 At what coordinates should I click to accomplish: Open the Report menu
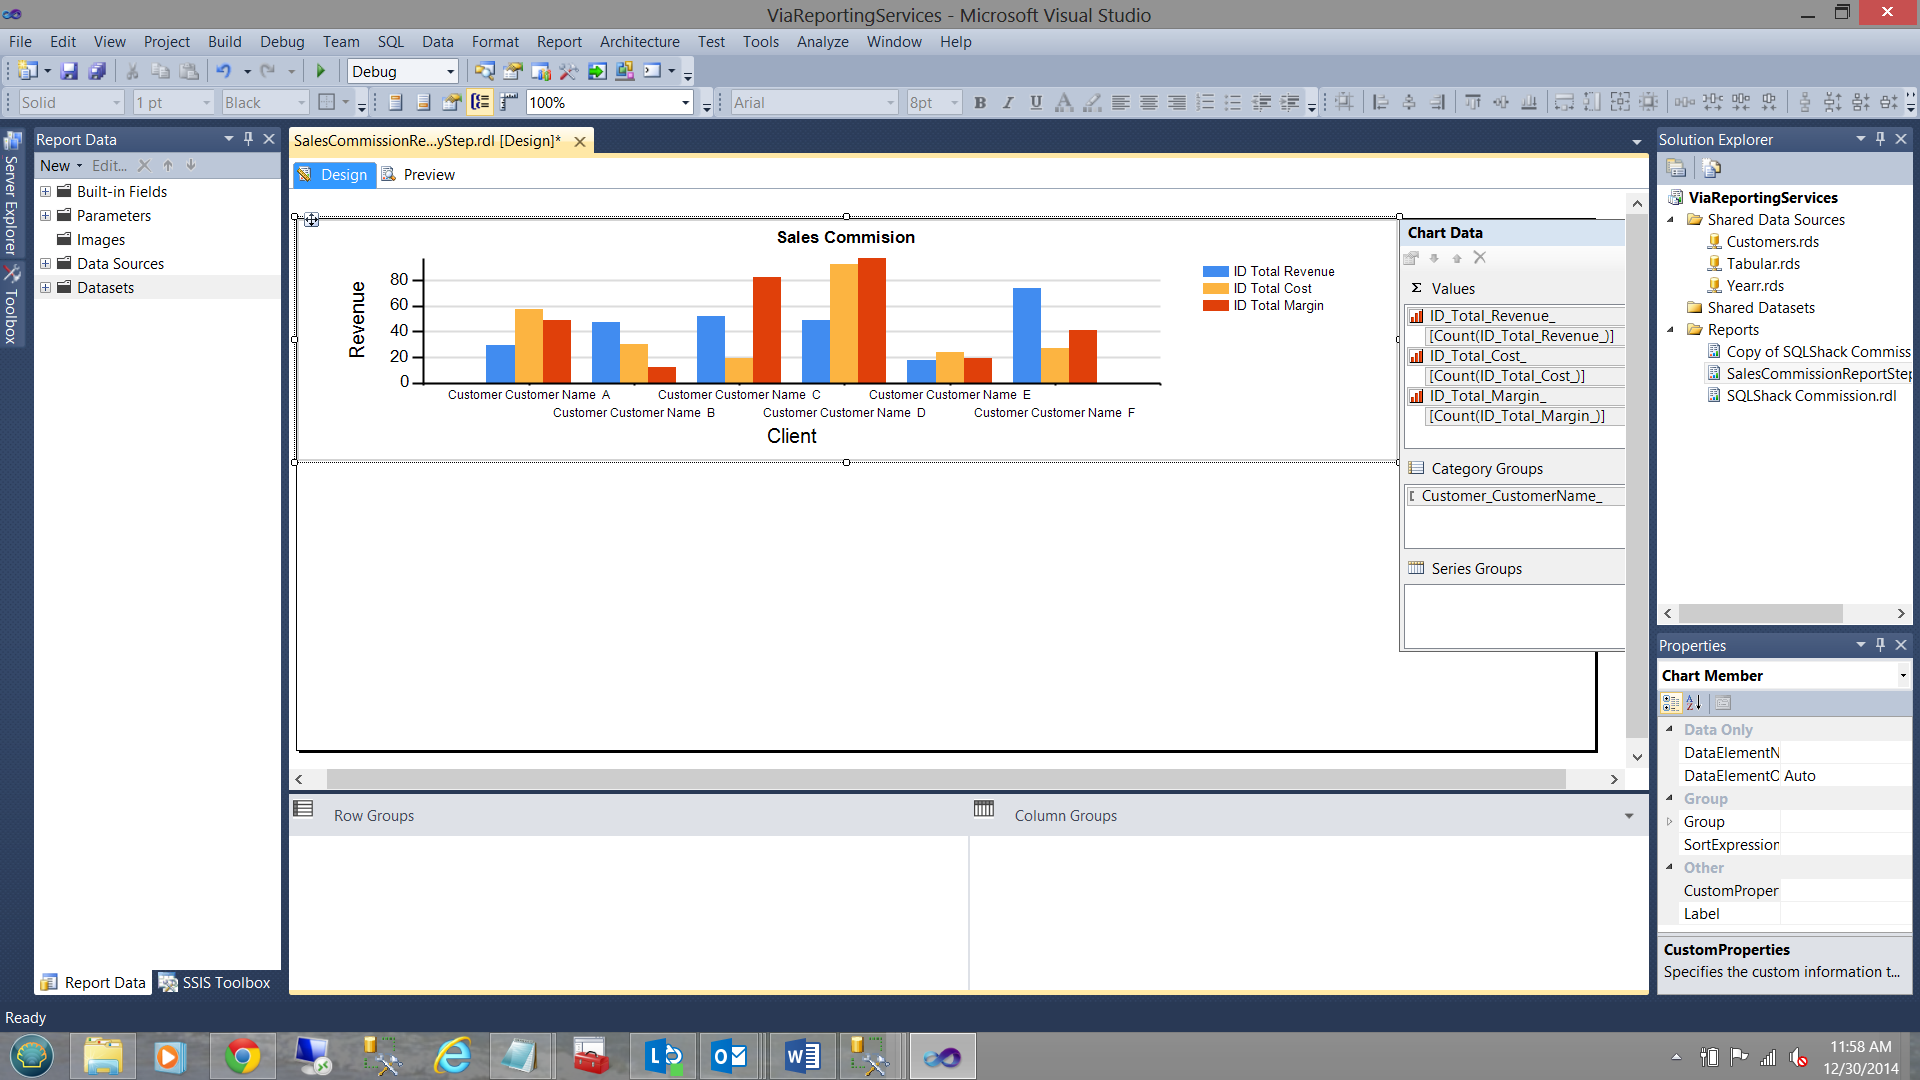click(558, 42)
